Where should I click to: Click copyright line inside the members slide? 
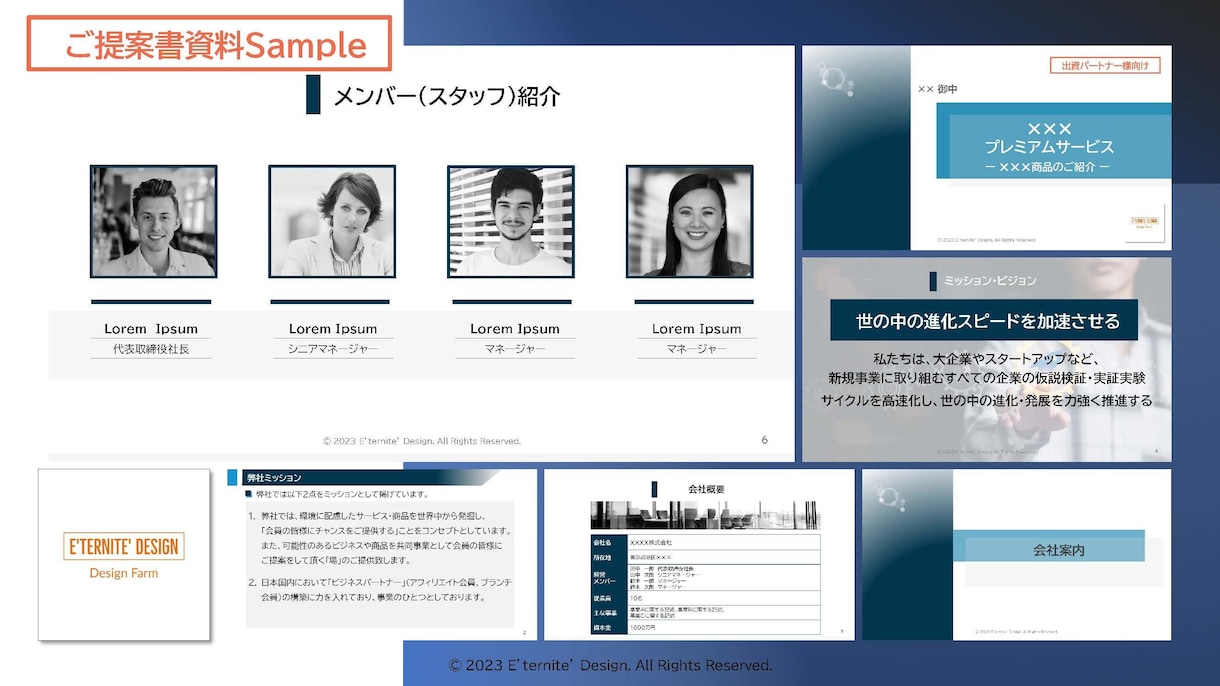click(x=422, y=441)
